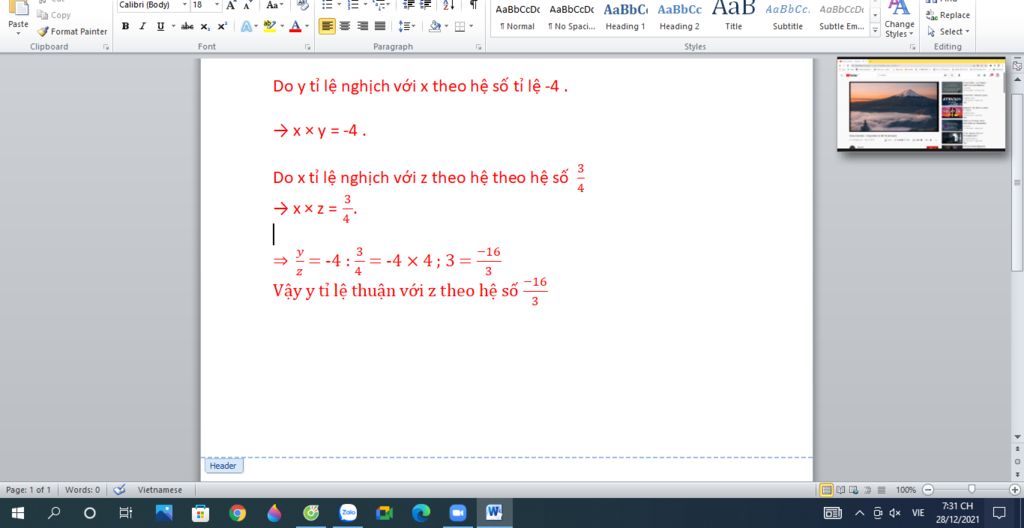Click the Words: 0 status indicator

point(82,489)
